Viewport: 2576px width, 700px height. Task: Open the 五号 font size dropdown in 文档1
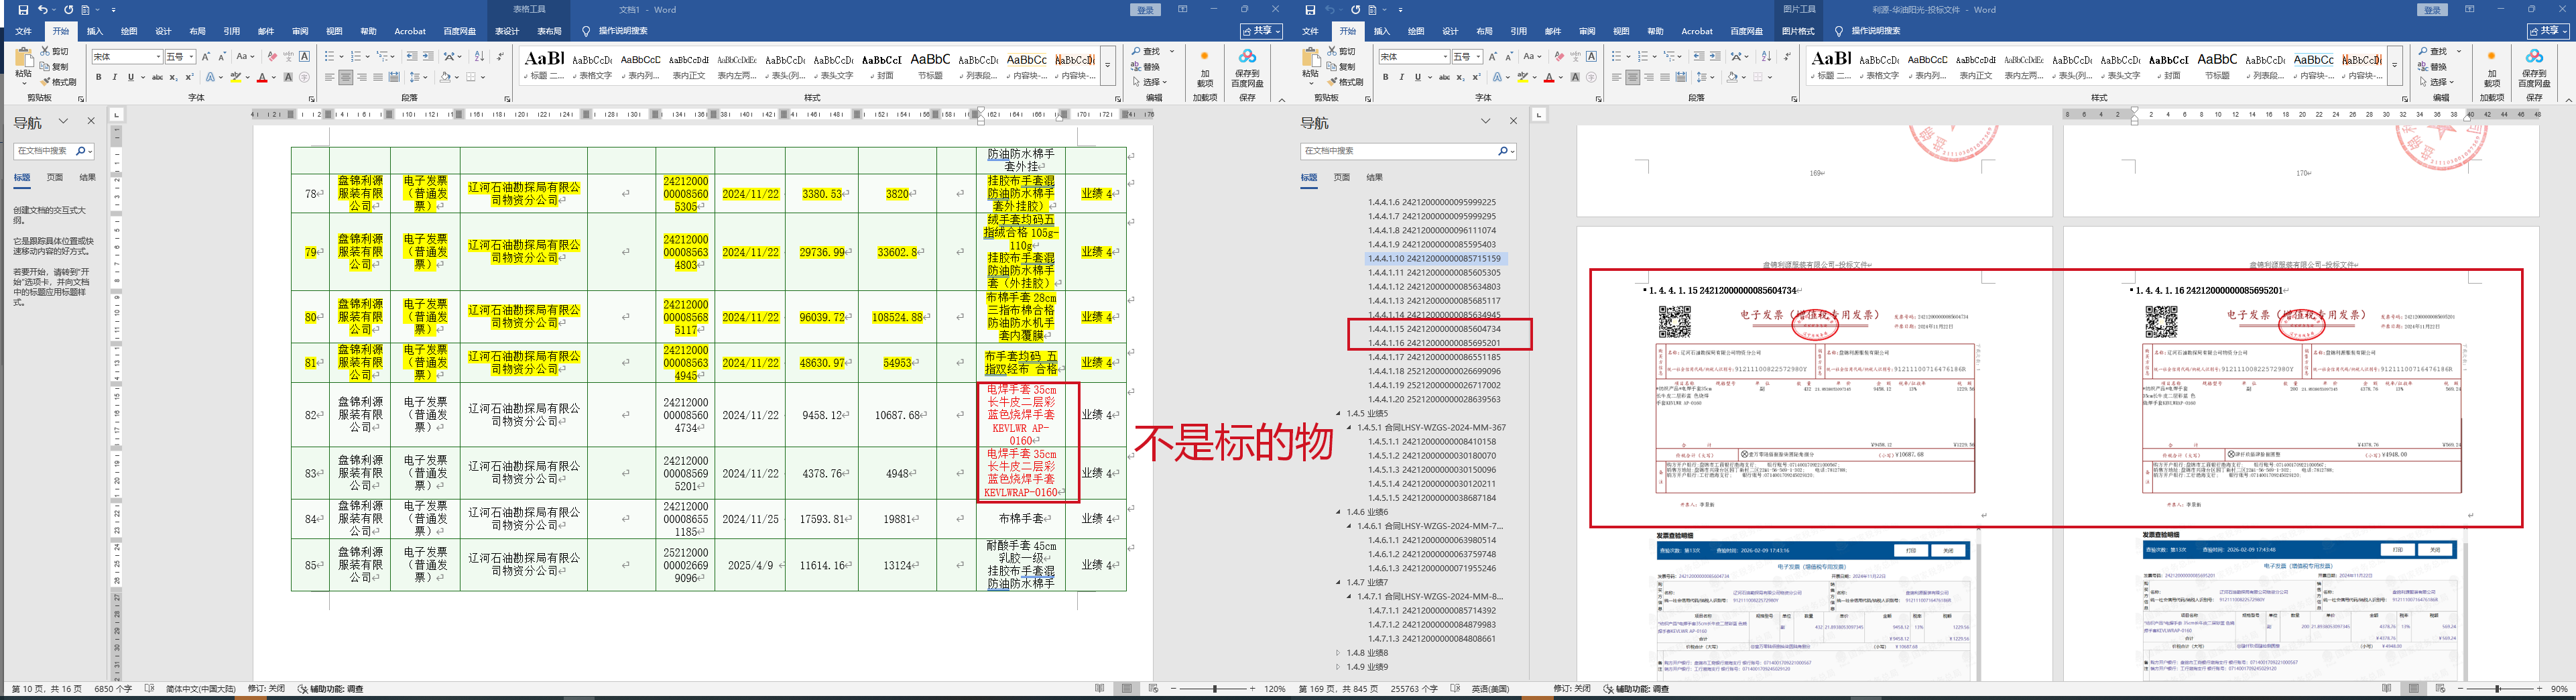[x=191, y=57]
